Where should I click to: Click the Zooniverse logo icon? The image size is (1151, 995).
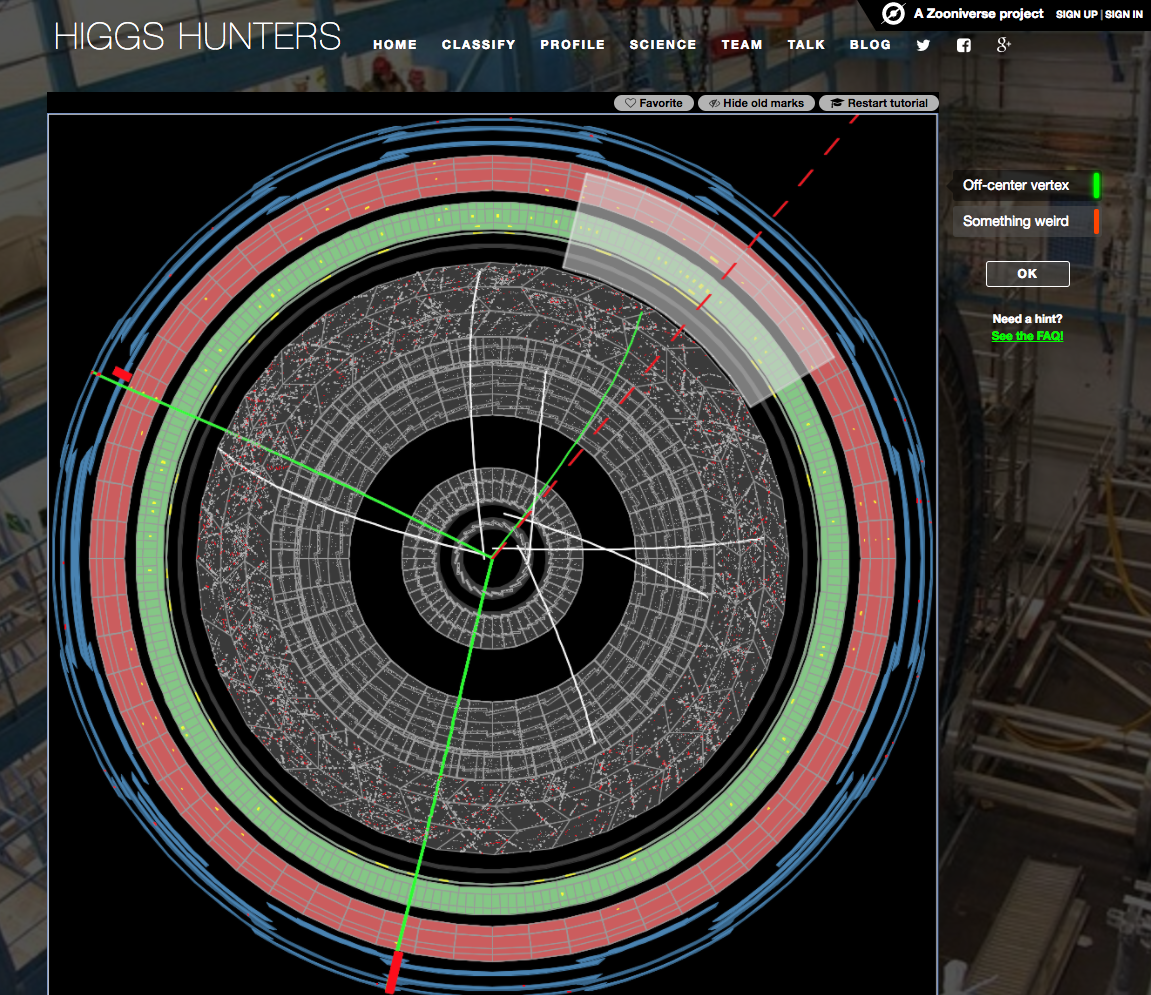click(893, 13)
